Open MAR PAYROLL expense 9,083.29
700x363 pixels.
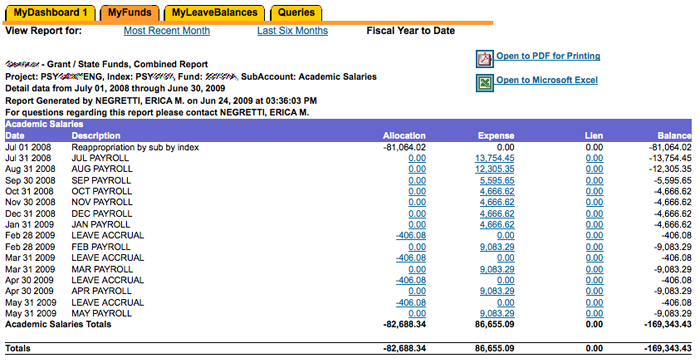point(497,269)
